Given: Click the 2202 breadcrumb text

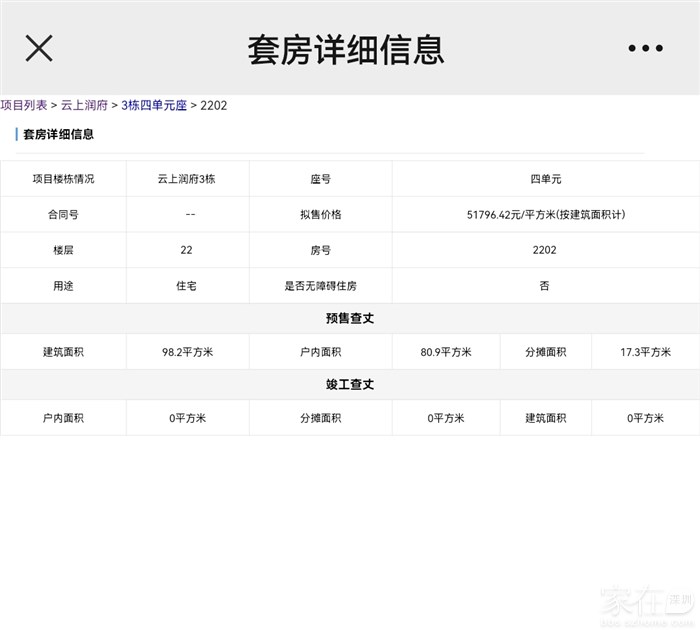Looking at the screenshot, I should 214,105.
